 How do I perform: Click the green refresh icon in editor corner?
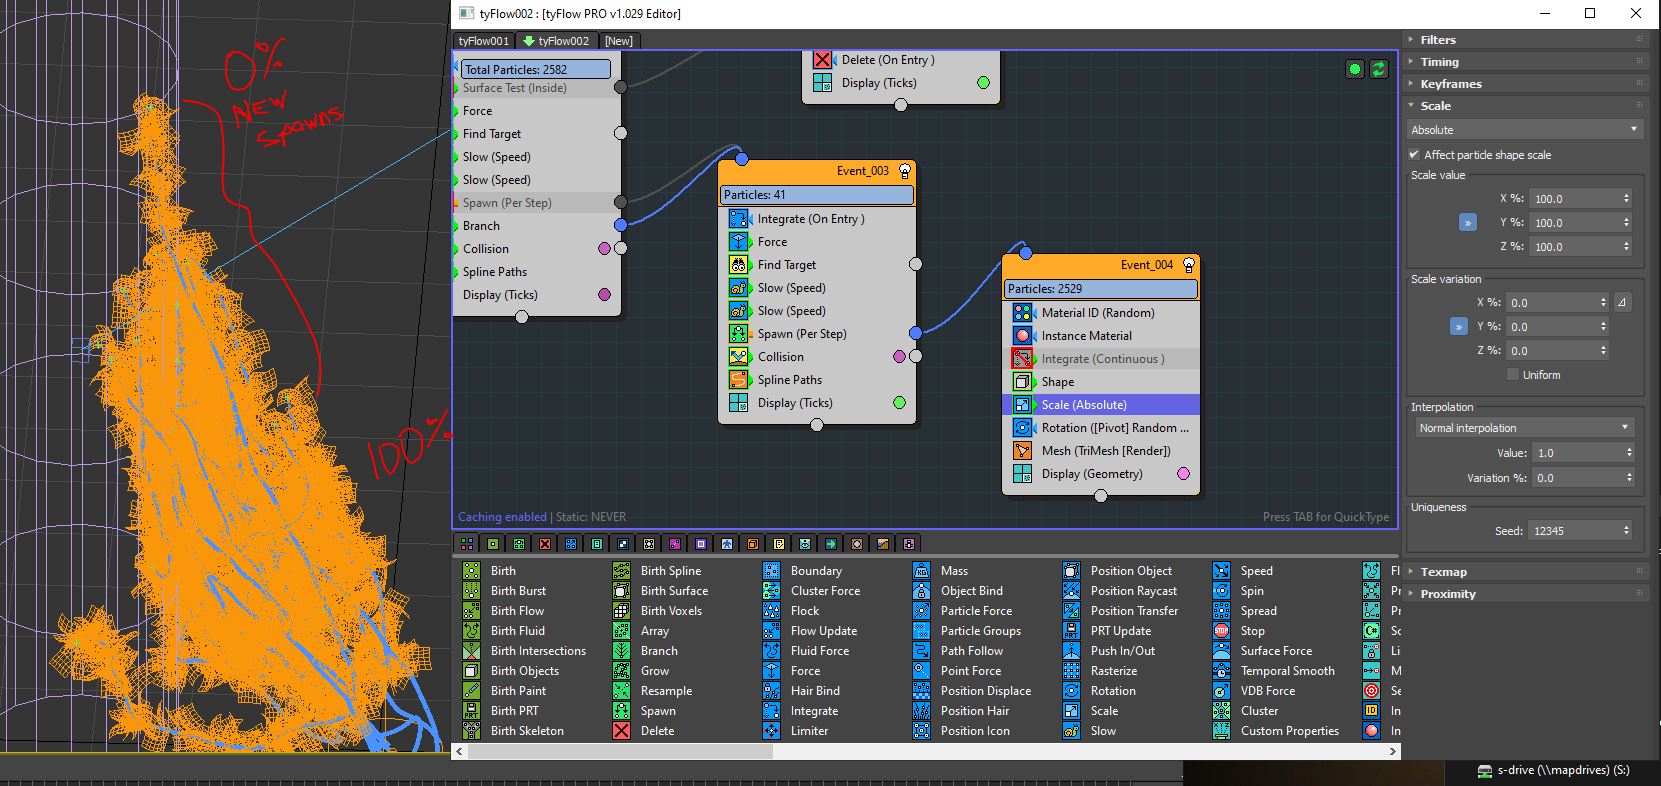[1379, 69]
